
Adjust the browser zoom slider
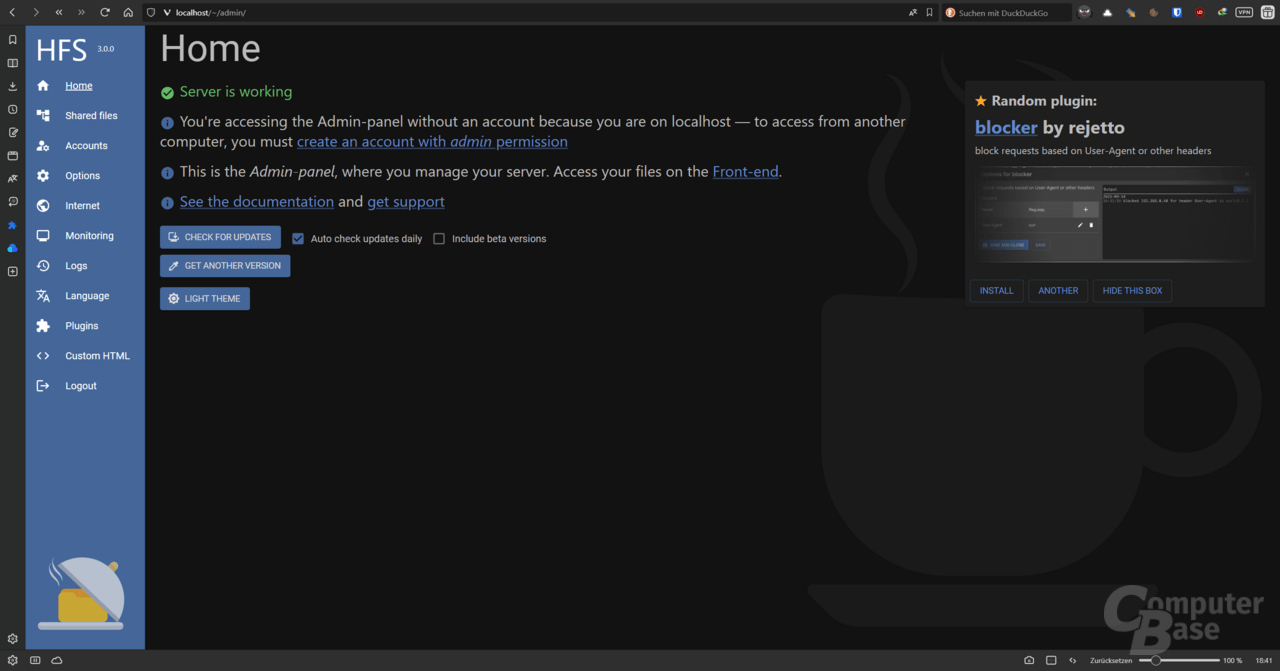1156,660
